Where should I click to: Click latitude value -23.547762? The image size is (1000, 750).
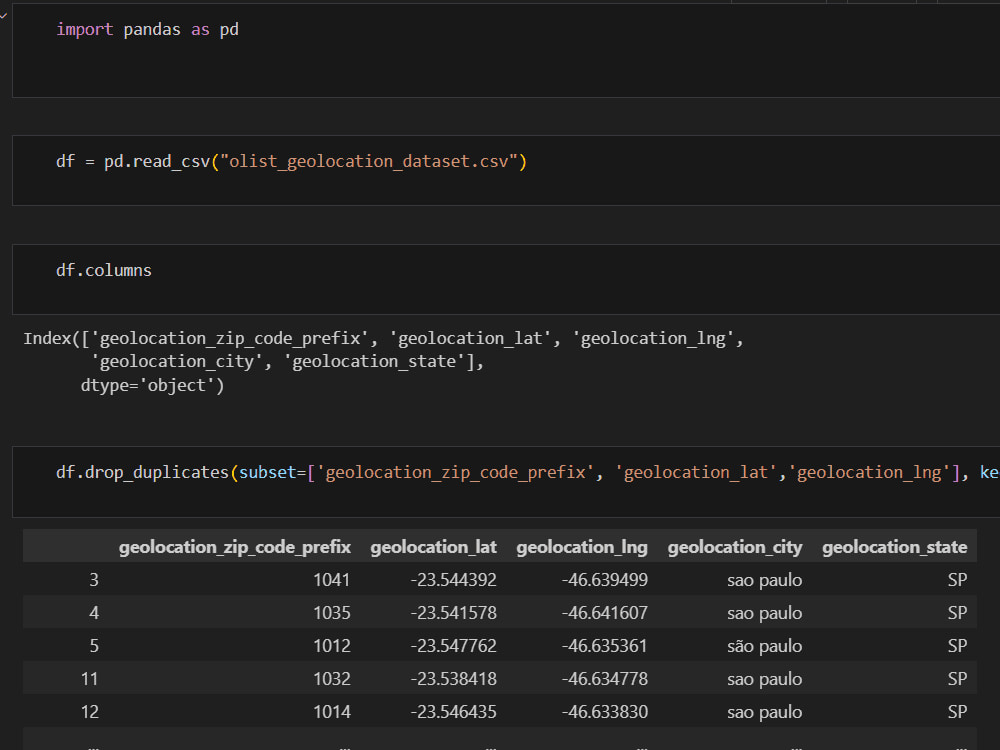tap(453, 646)
